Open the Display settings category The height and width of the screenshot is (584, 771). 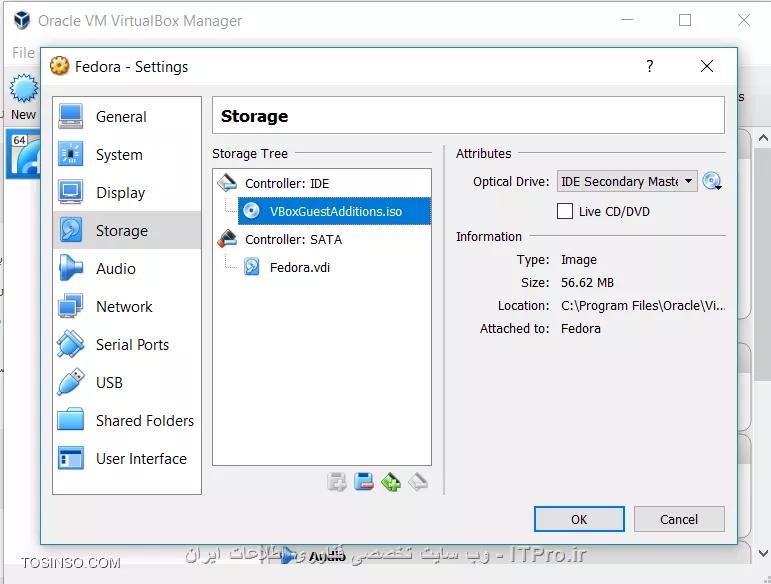[127, 192]
